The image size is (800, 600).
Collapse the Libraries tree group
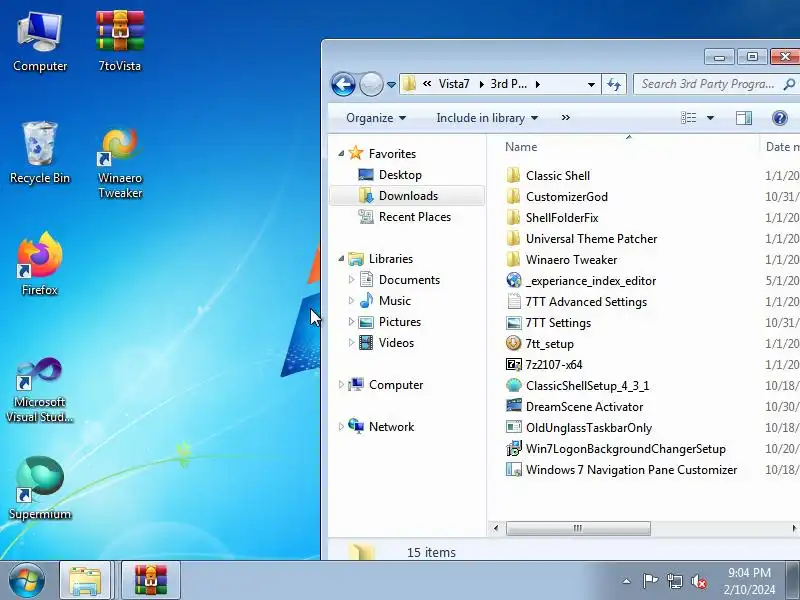(341, 259)
